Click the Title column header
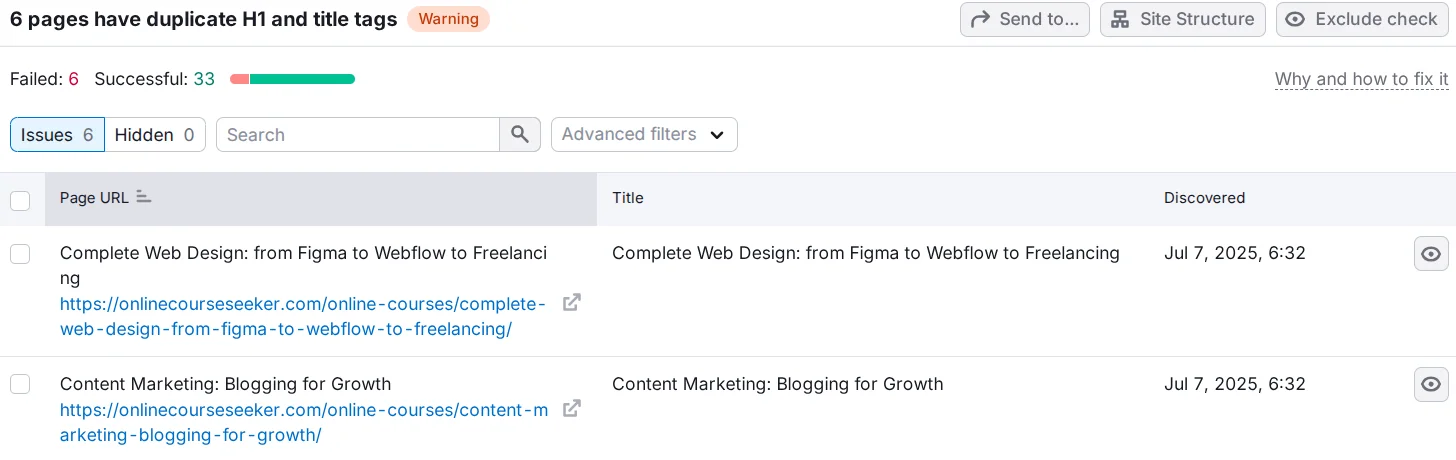The image size is (1456, 460). tap(873, 198)
